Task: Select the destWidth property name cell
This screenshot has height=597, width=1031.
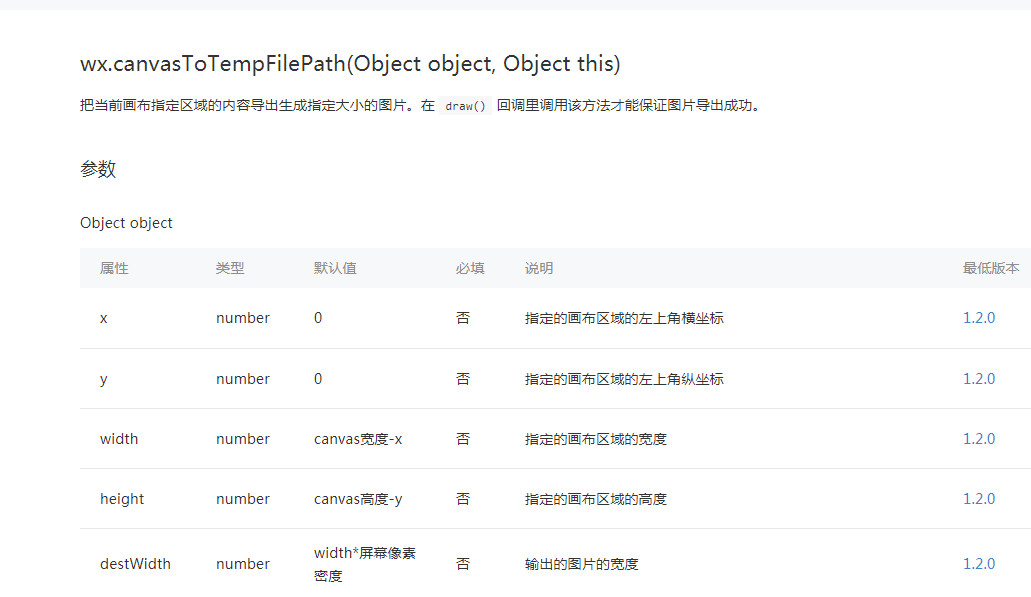Action: 135,564
